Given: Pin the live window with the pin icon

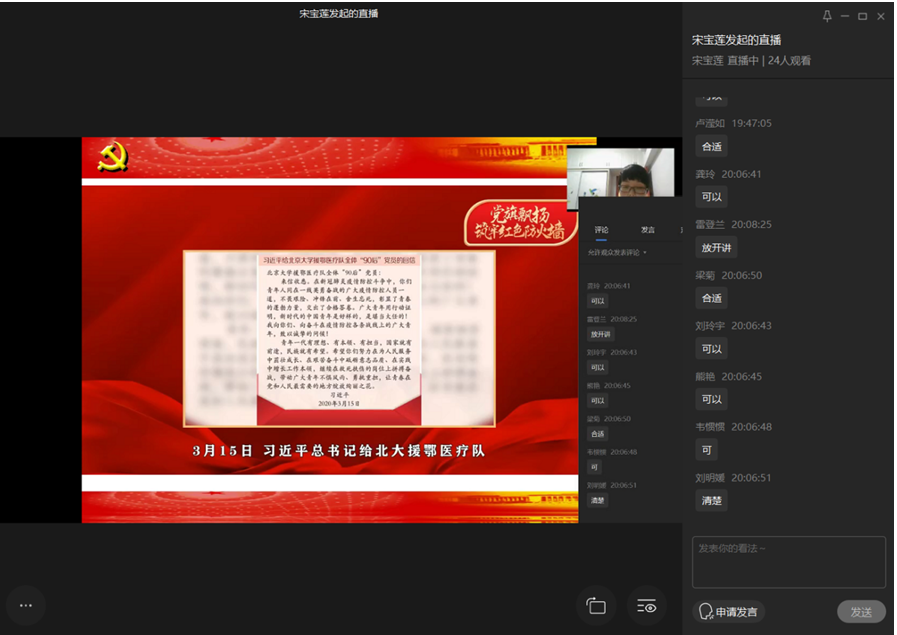Looking at the screenshot, I should click(x=826, y=16).
